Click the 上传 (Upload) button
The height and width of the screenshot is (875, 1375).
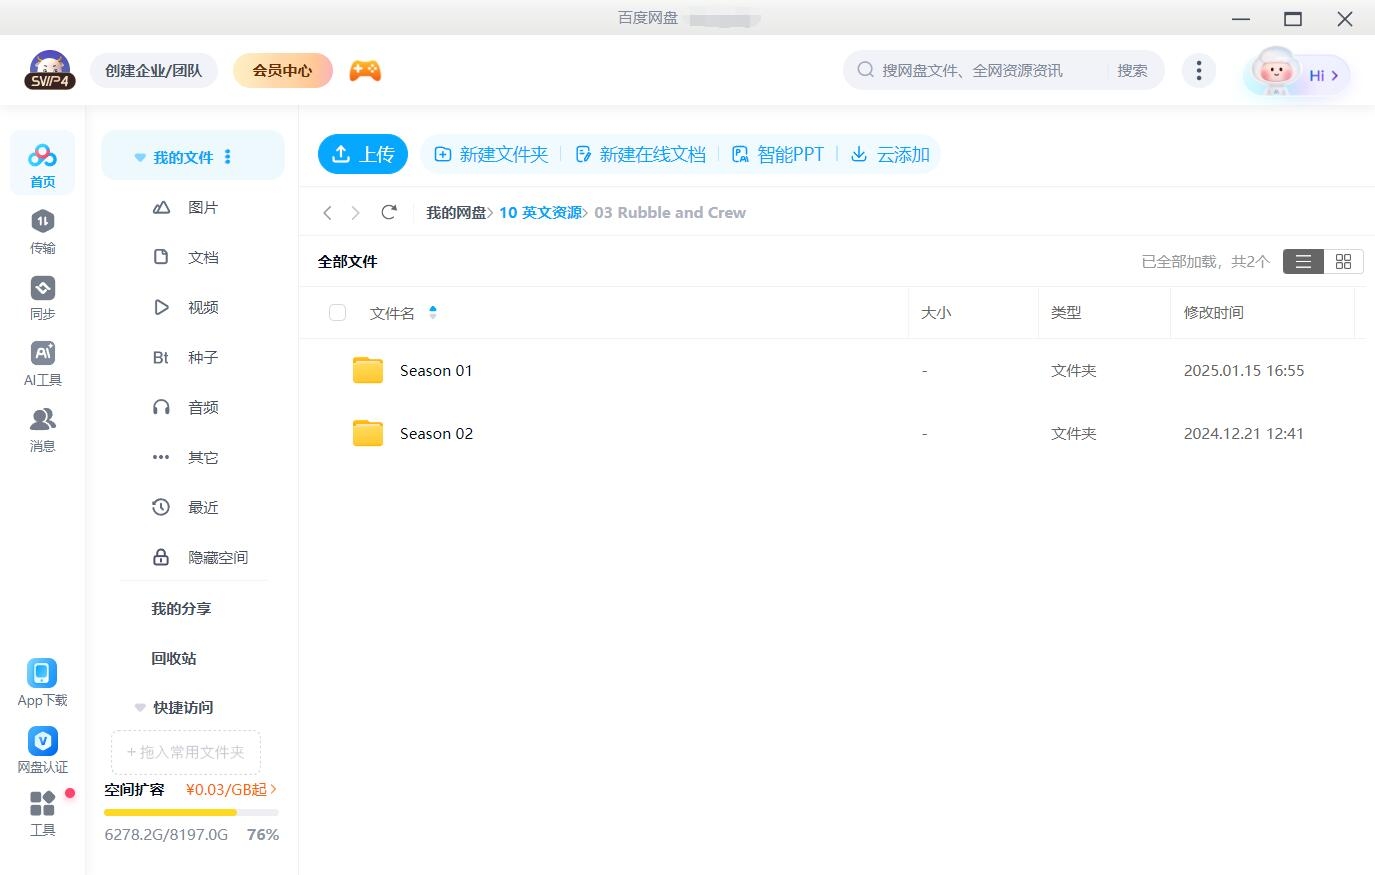coord(363,154)
